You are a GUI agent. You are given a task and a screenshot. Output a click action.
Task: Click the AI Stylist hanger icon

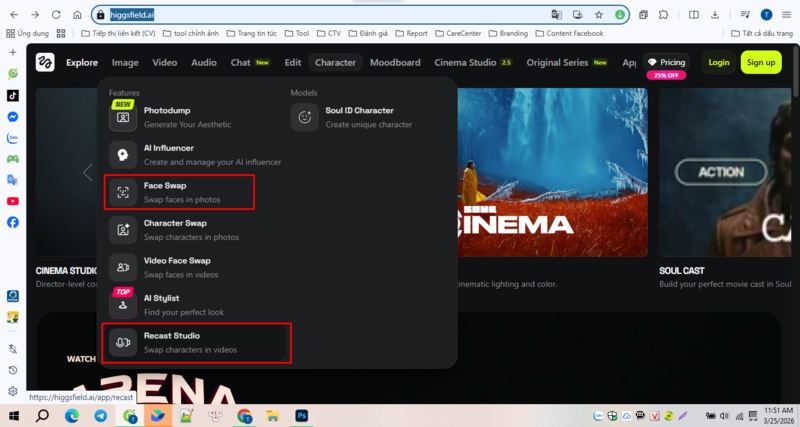123,305
